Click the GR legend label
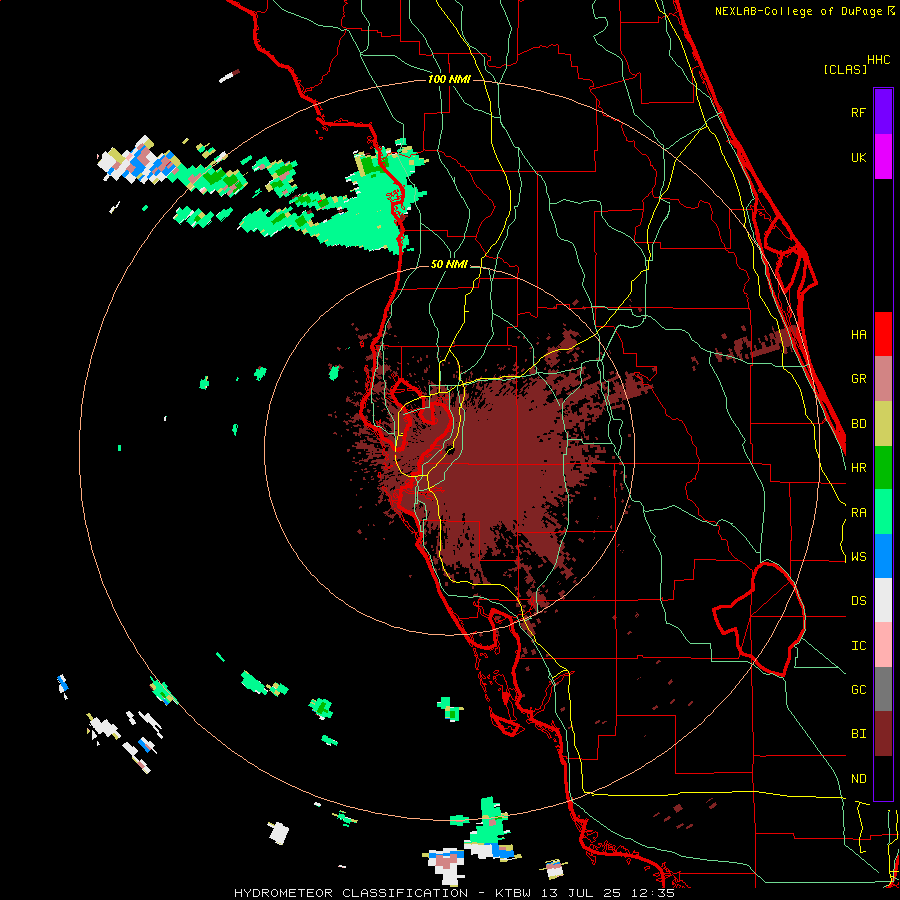 click(858, 379)
